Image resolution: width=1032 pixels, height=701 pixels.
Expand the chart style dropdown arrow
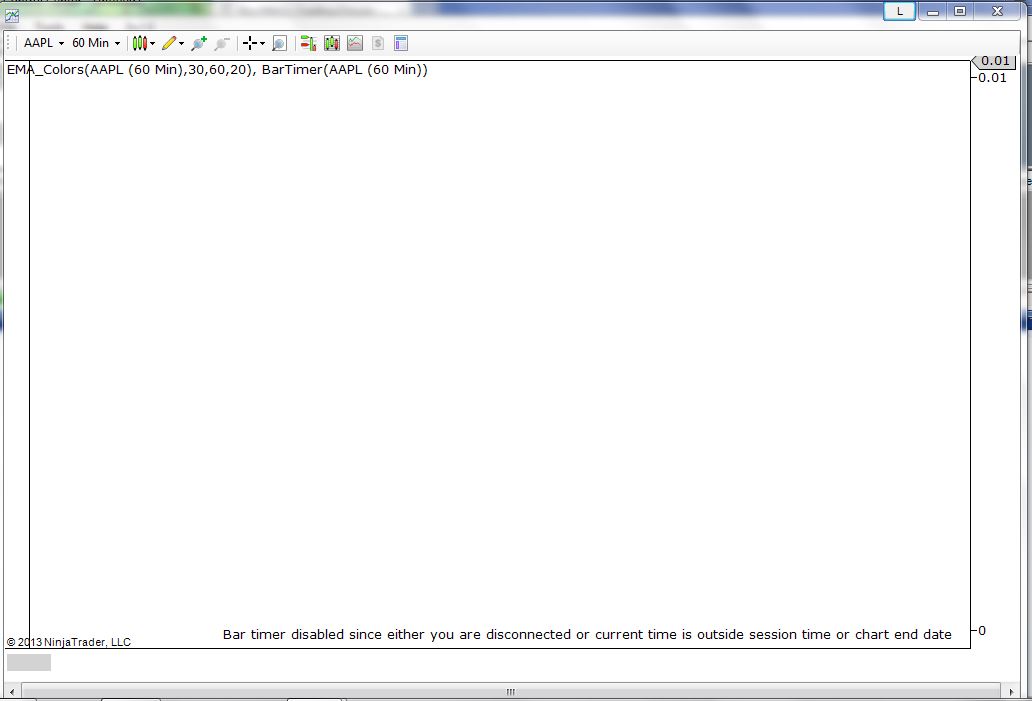tap(153, 43)
